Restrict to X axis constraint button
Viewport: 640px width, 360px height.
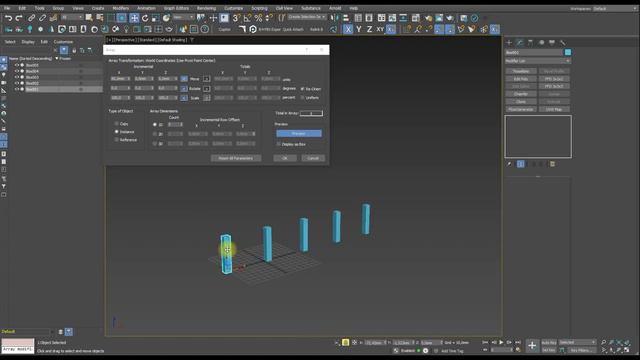[348, 29]
